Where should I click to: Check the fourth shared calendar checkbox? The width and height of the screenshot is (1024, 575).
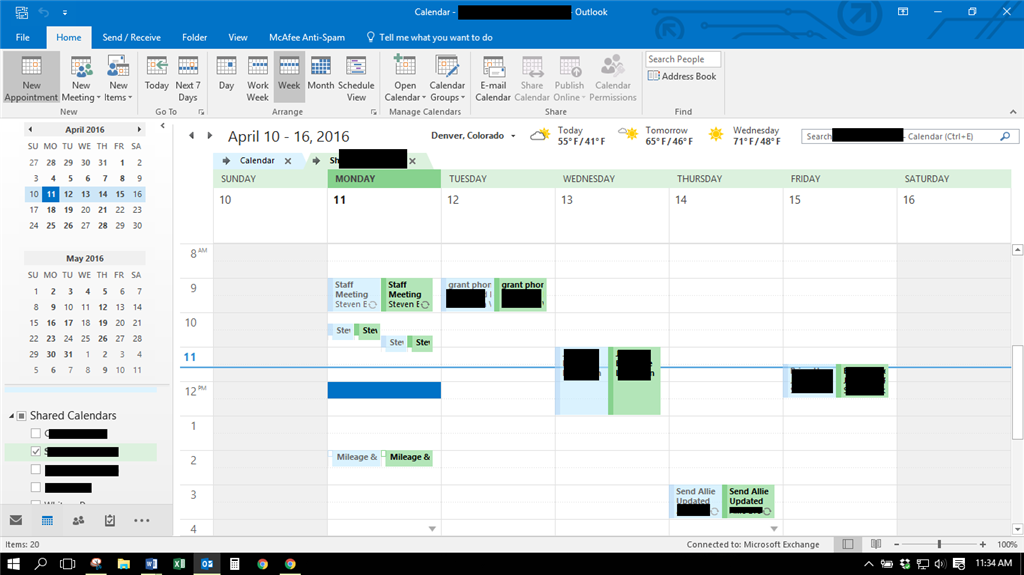pyautogui.click(x=36, y=487)
